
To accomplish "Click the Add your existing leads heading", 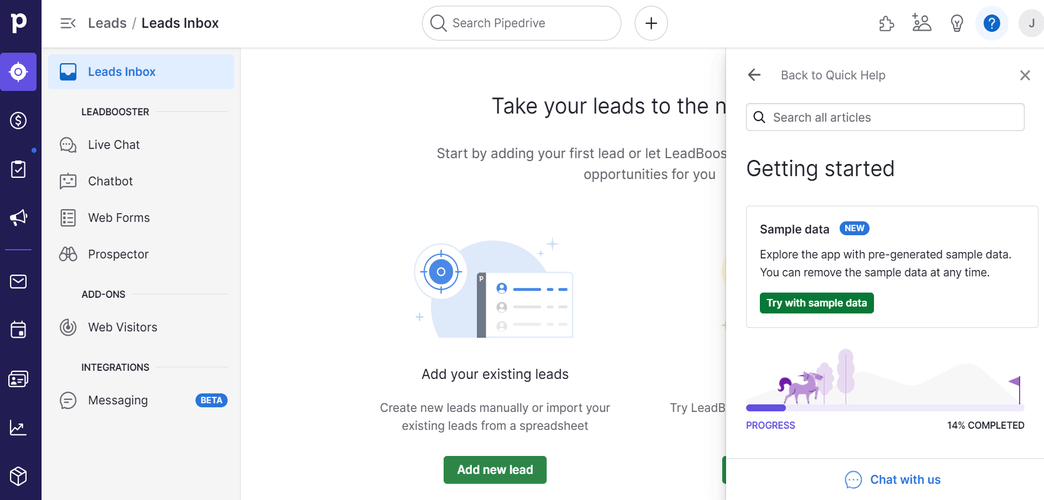I will [495, 374].
